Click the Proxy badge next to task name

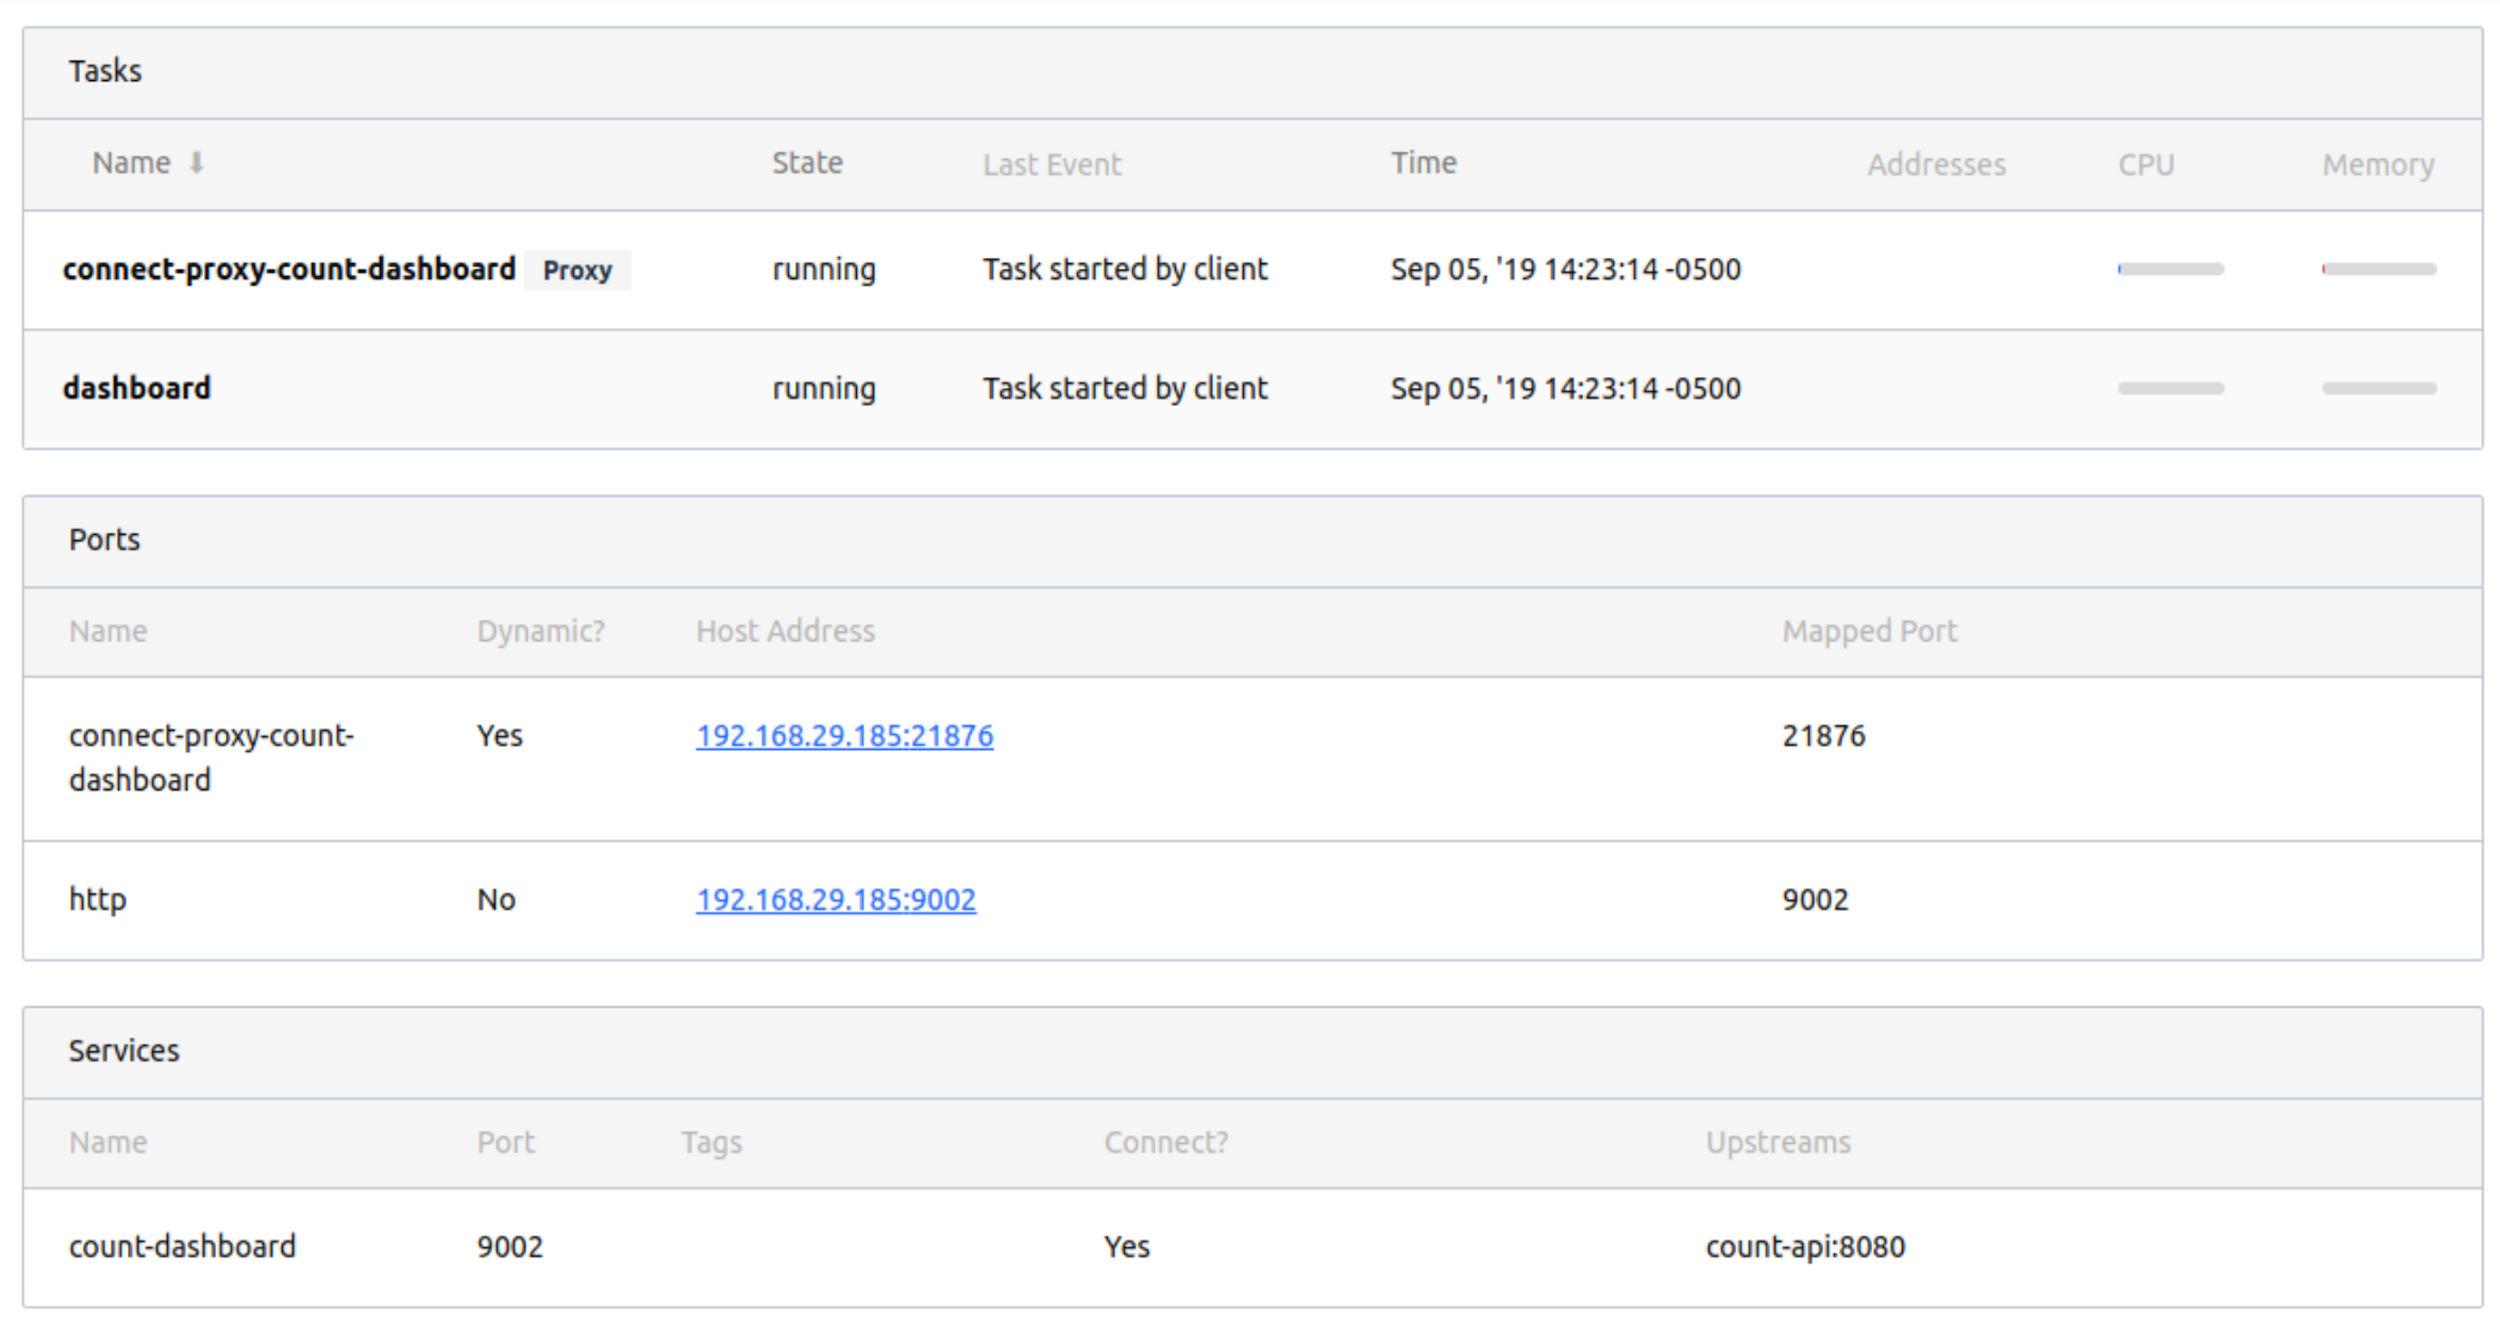(577, 270)
